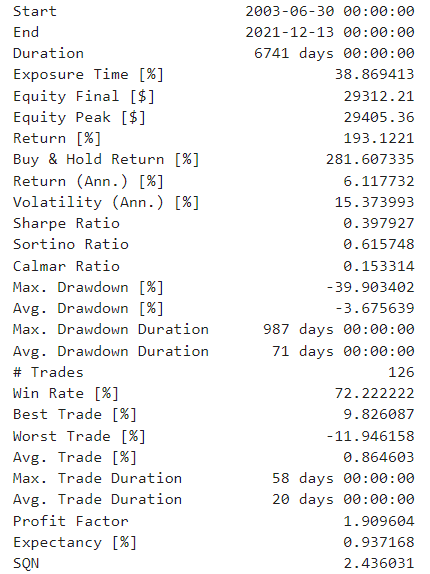430x574 pixels.
Task: Click the SQN value 2.436031
Action: click(379, 563)
